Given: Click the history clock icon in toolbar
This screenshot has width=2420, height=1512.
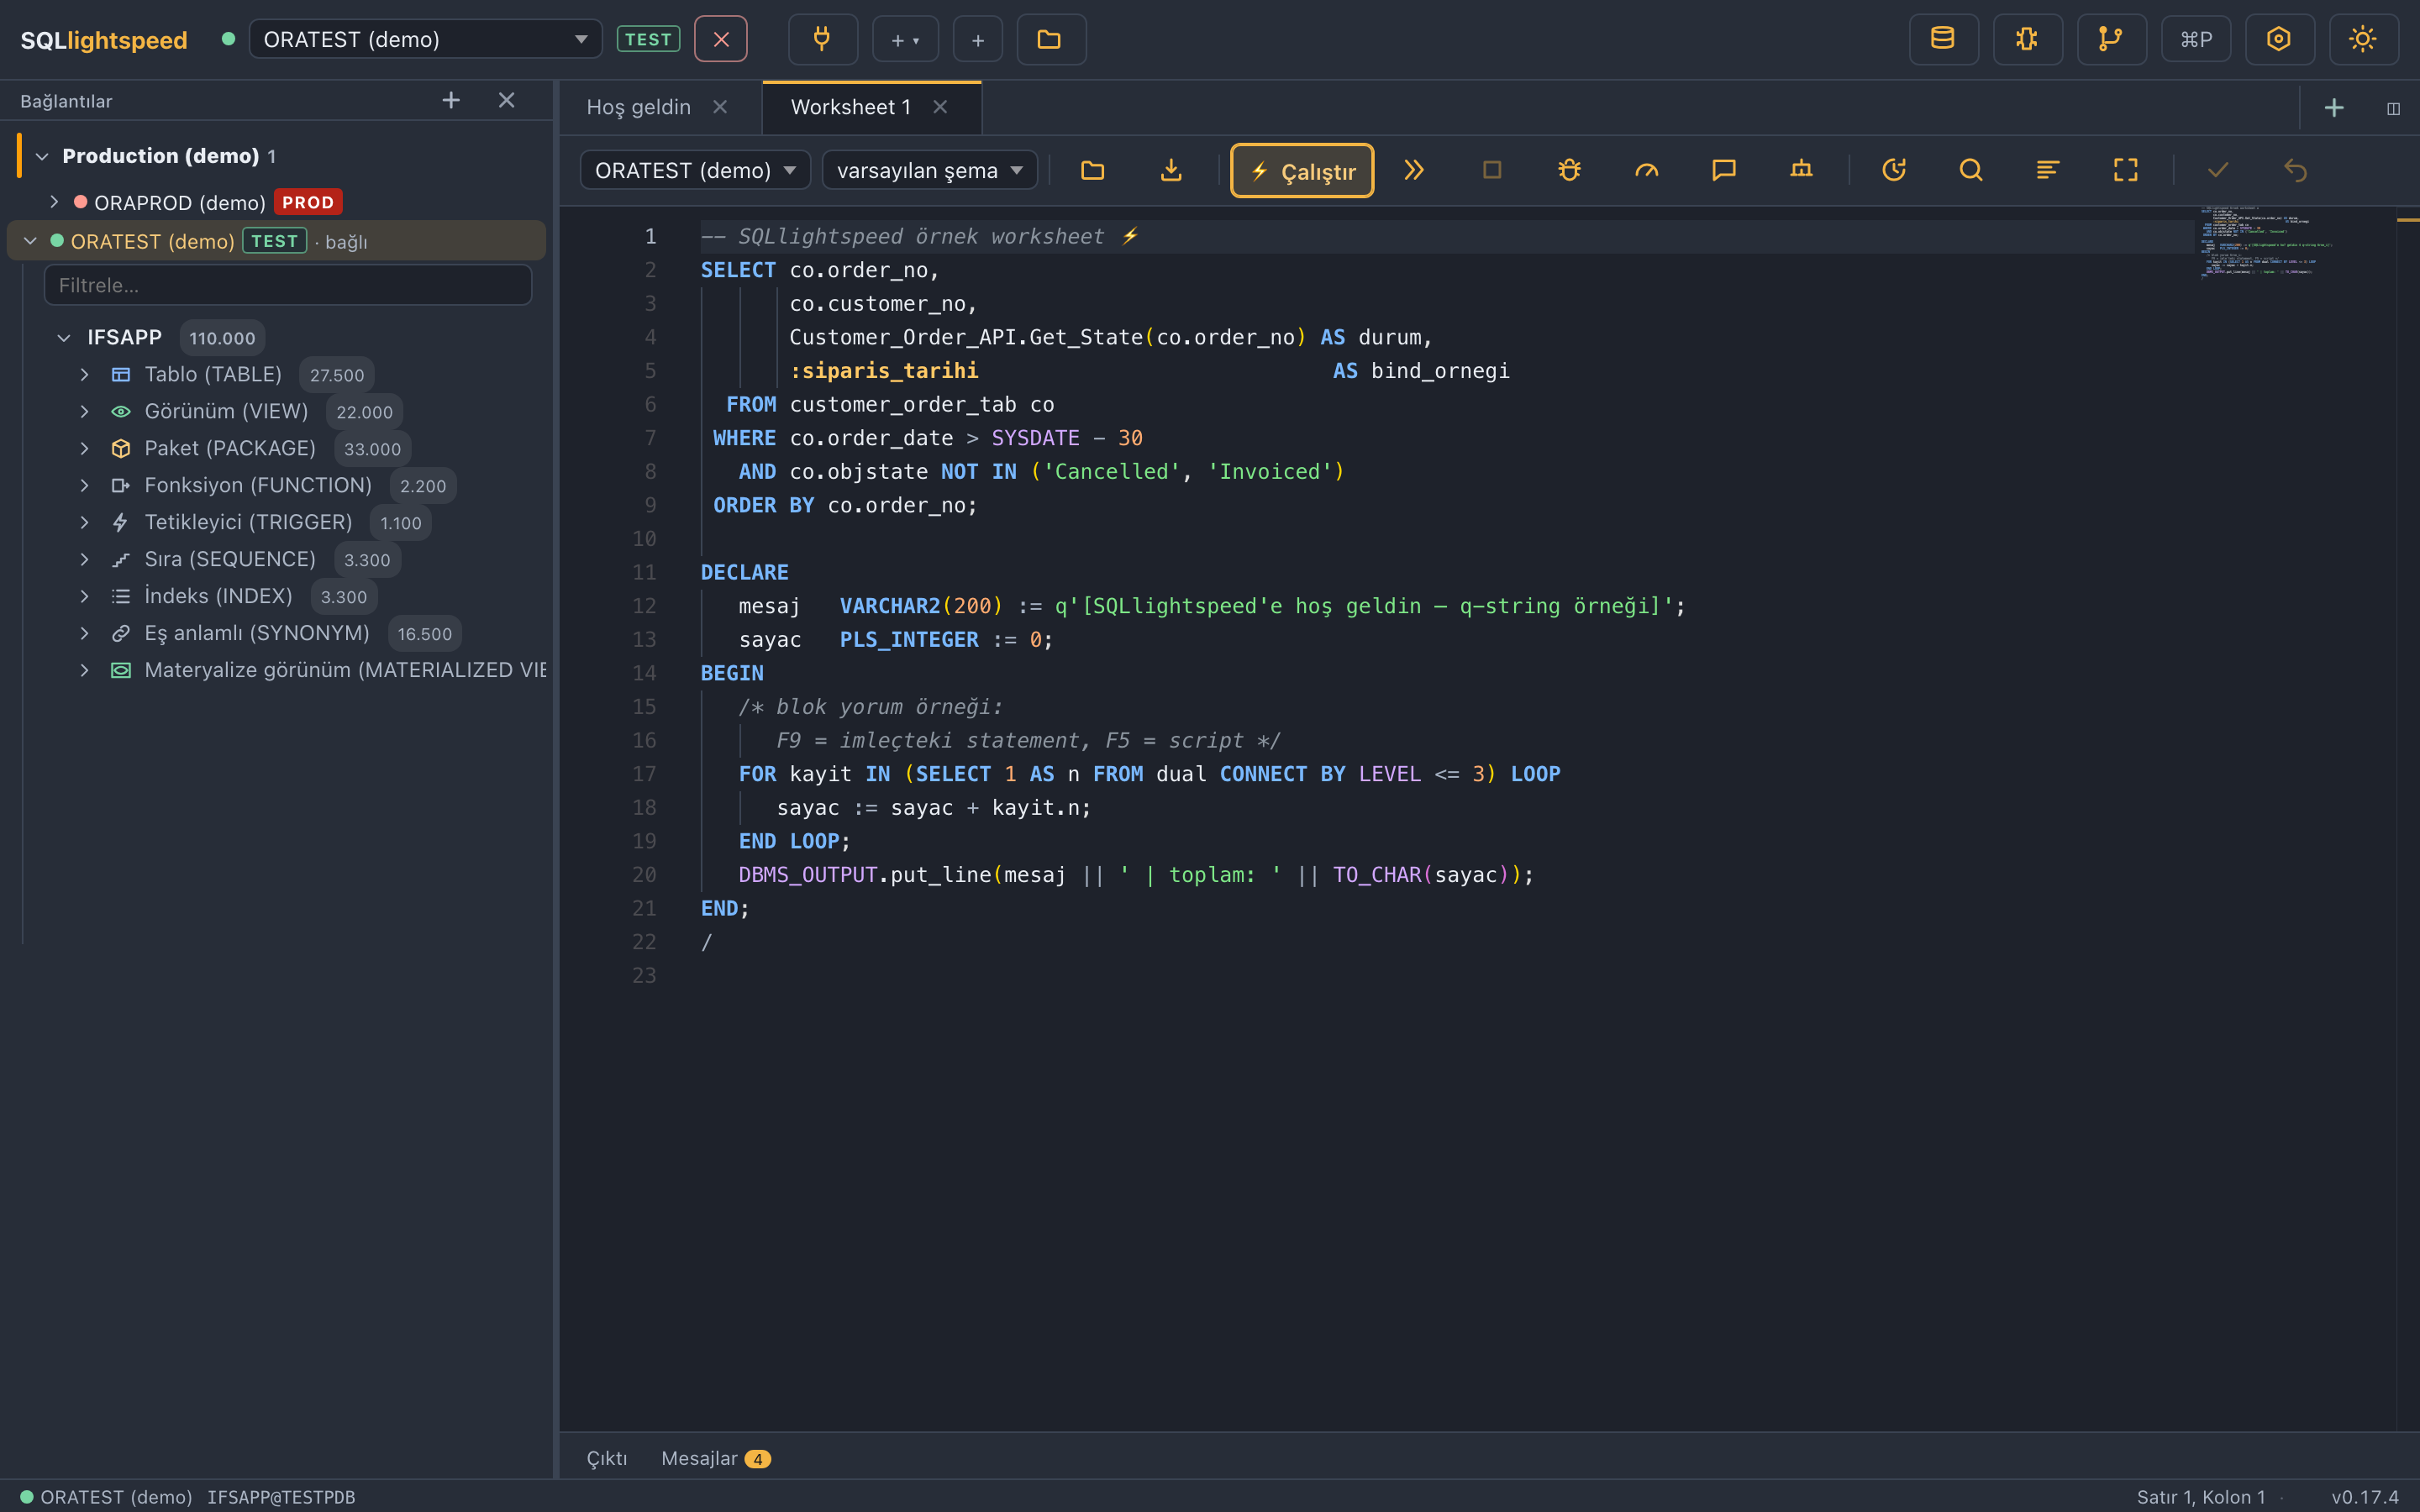Looking at the screenshot, I should tap(1894, 170).
